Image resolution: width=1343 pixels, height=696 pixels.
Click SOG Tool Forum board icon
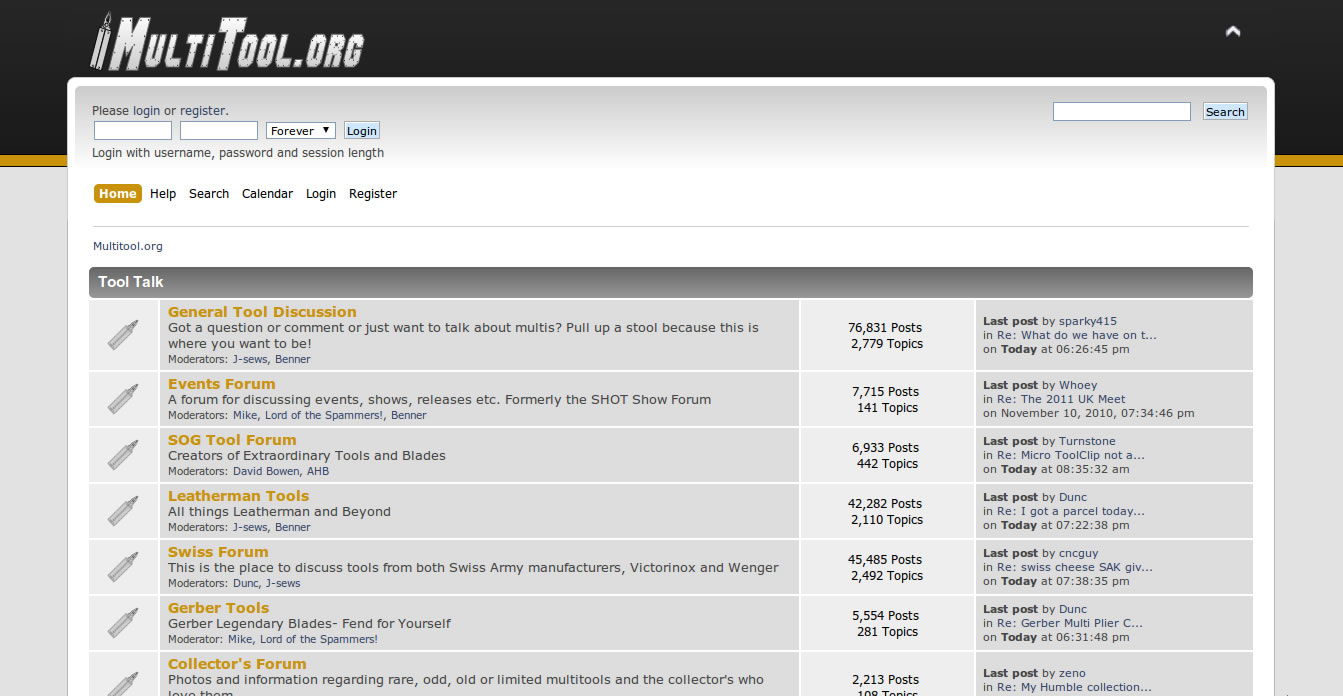(x=123, y=455)
